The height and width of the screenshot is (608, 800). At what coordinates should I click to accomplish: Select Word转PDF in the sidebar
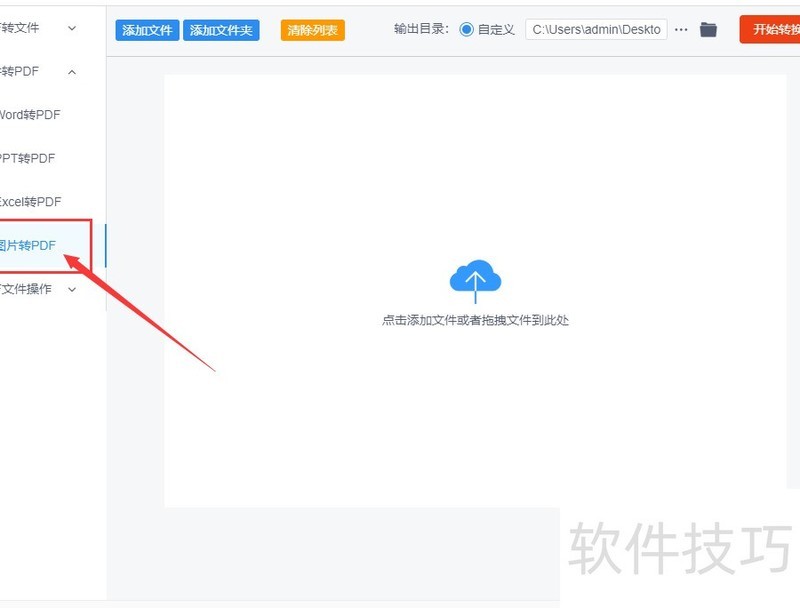coord(30,115)
